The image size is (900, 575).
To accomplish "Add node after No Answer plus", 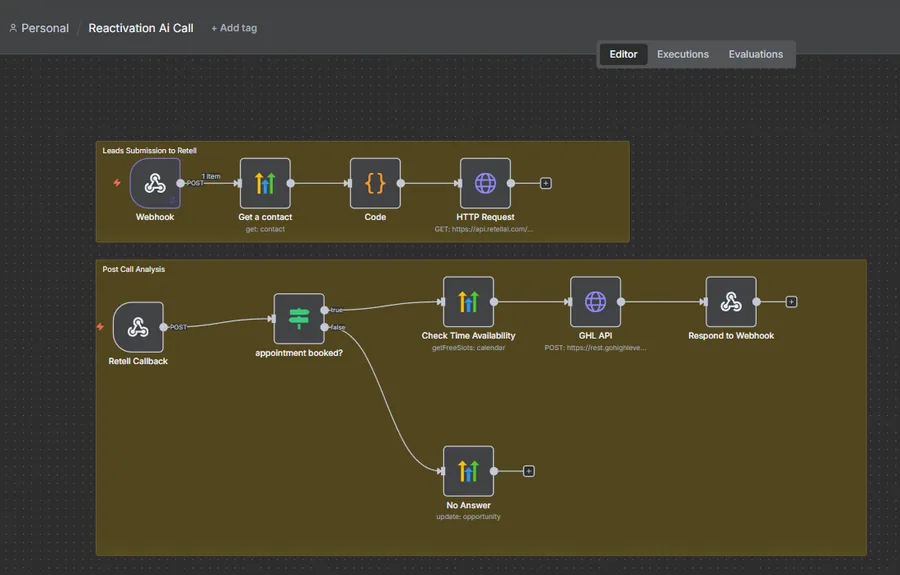I will 529,471.
